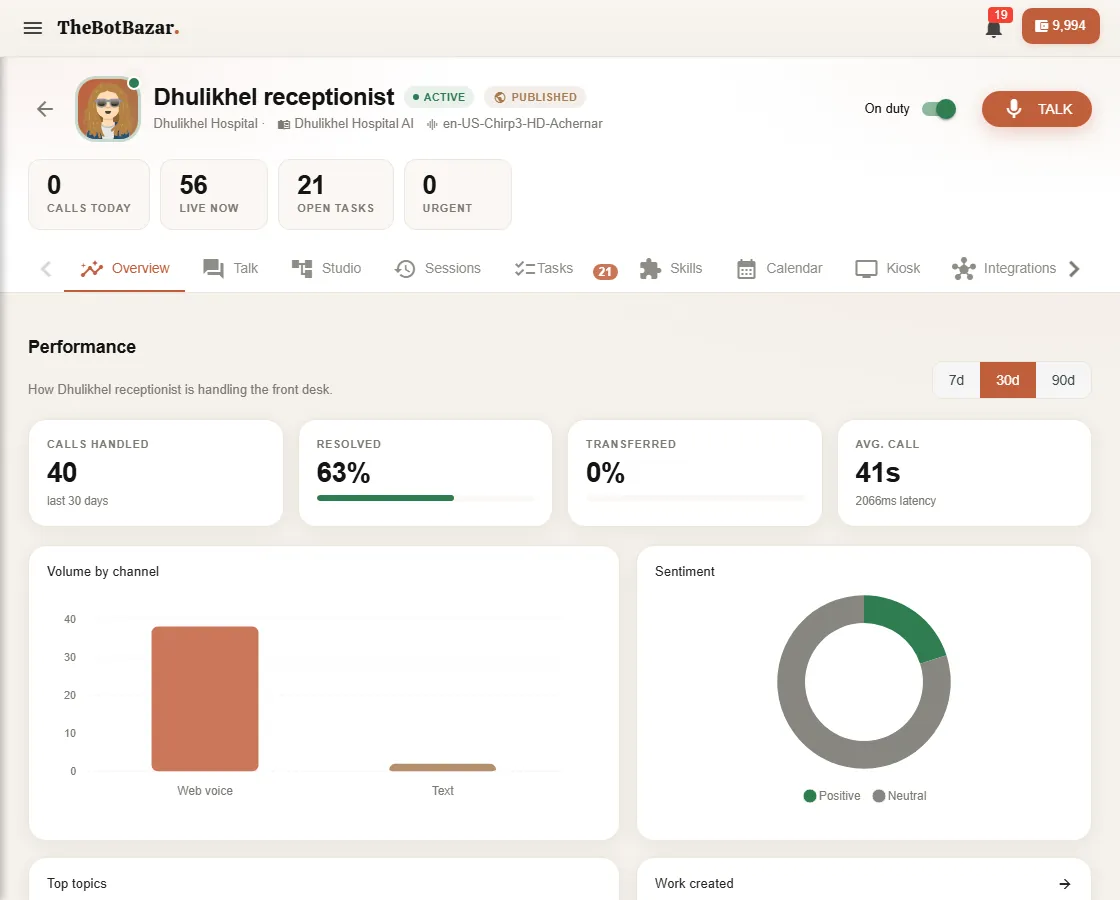Click the TheBotBazar logo link
This screenshot has width=1120, height=900.
coord(118,28)
